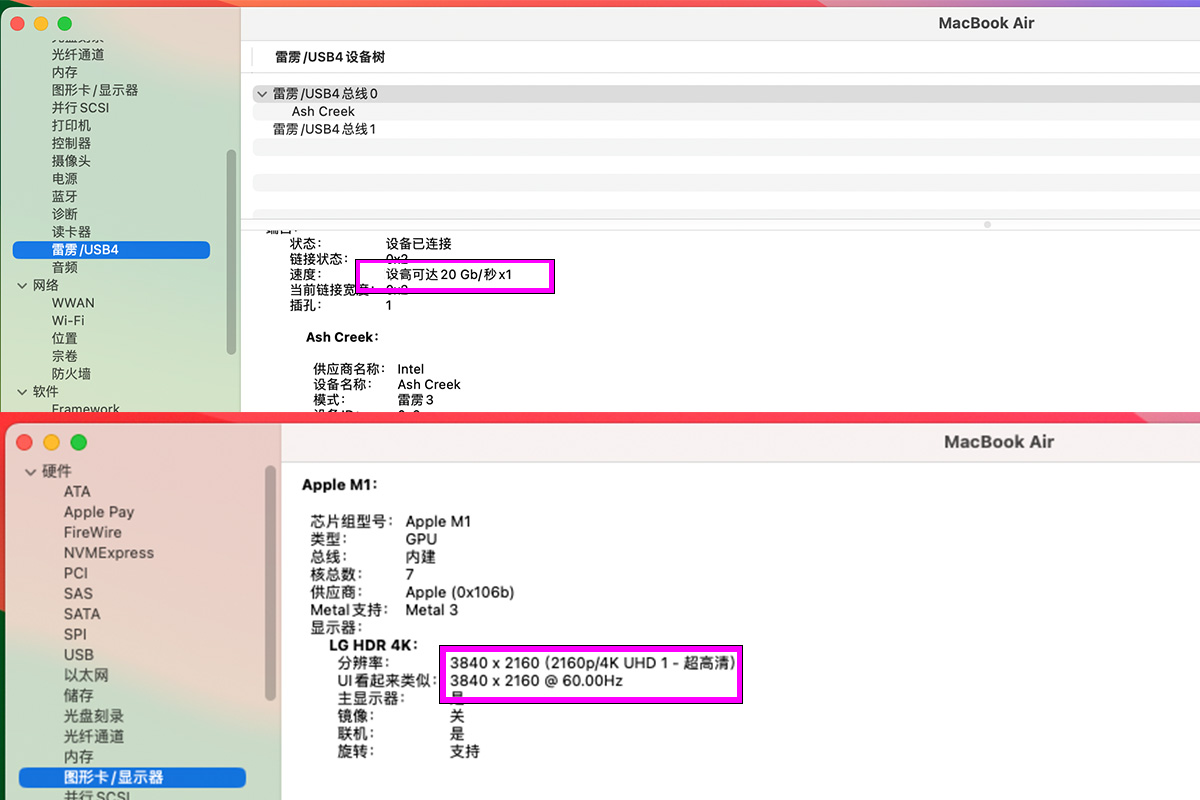Click the 设备已连接 status value
The width and height of the screenshot is (1200, 800).
[x=419, y=244]
